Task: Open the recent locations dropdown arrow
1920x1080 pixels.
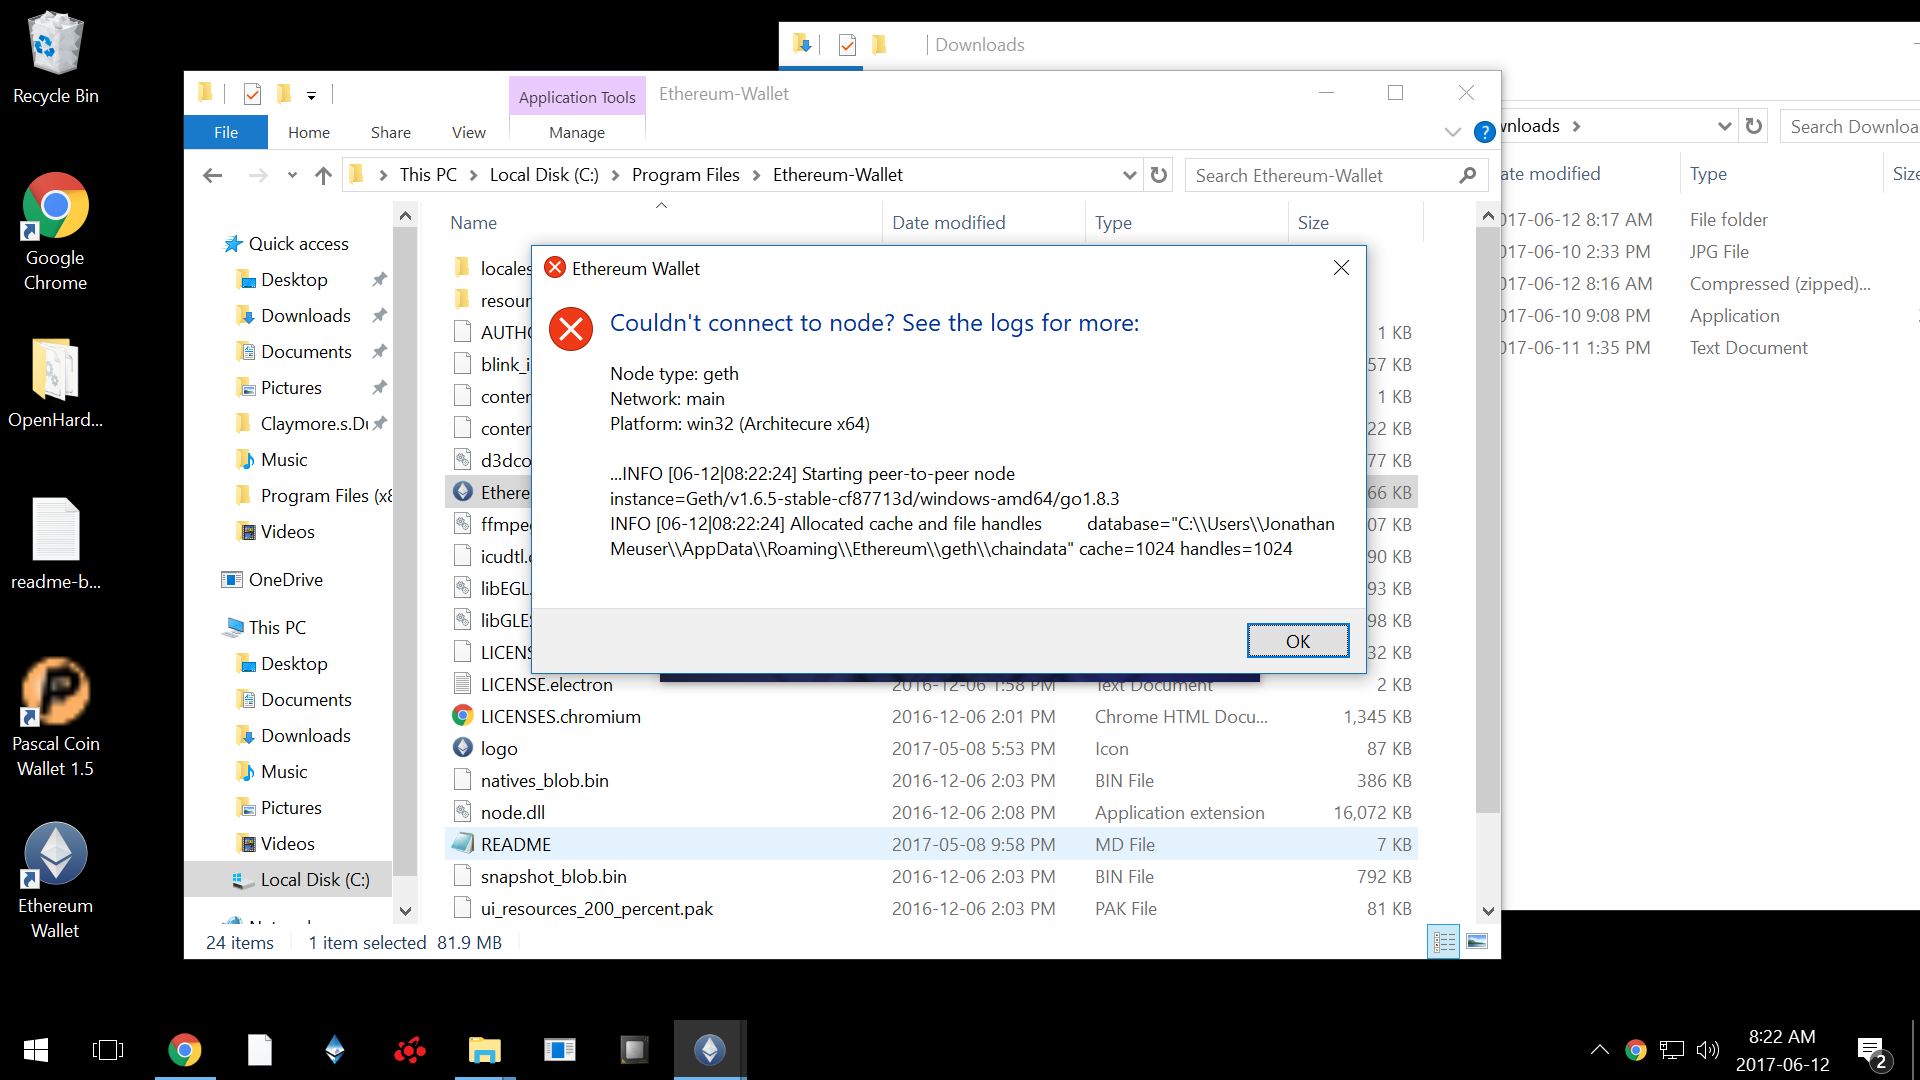Action: tap(292, 175)
